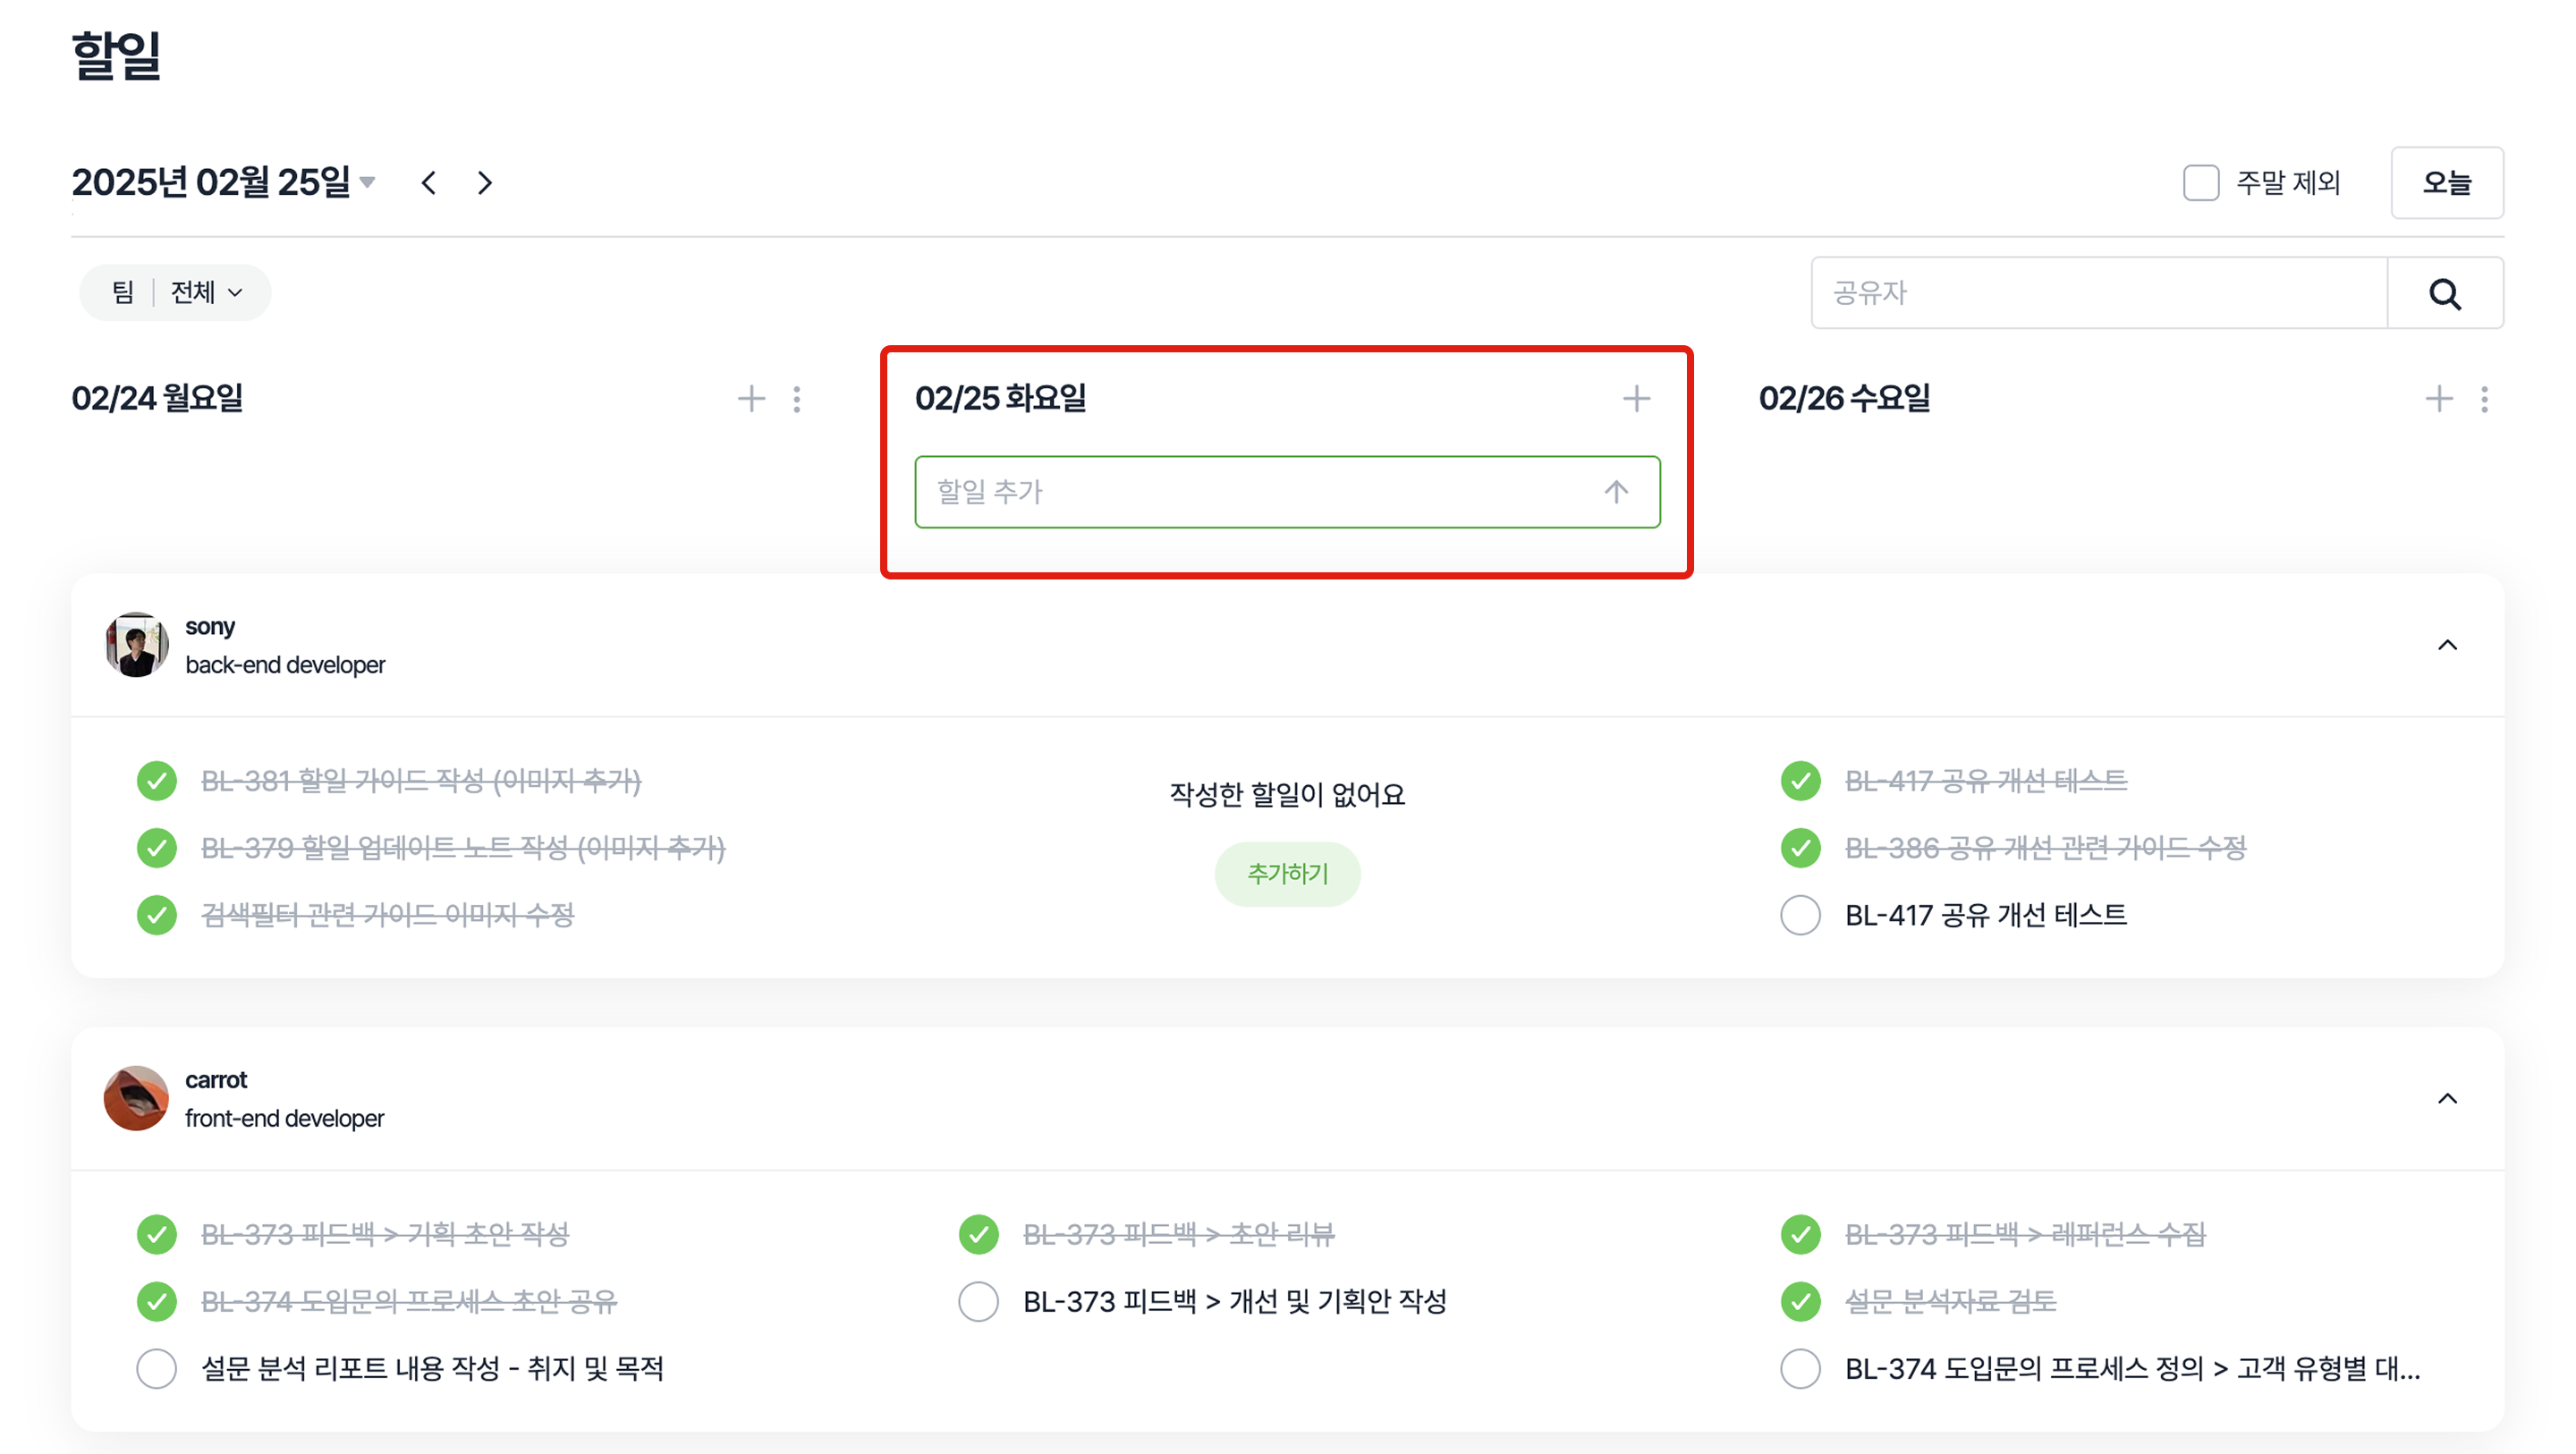Image resolution: width=2576 pixels, height=1454 pixels.
Task: Click the magnifier search icon for 공유자
Action: [2444, 293]
